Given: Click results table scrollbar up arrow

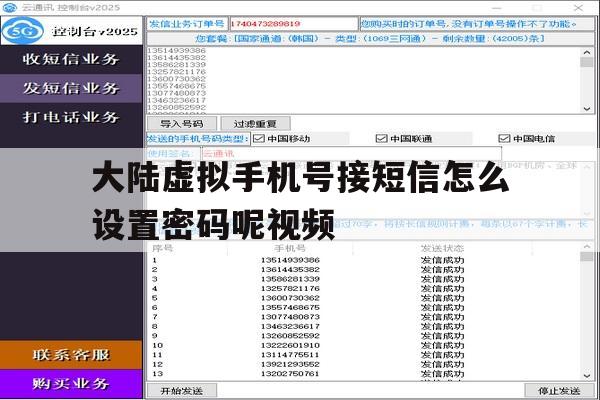Looking at the screenshot, I should (587, 247).
